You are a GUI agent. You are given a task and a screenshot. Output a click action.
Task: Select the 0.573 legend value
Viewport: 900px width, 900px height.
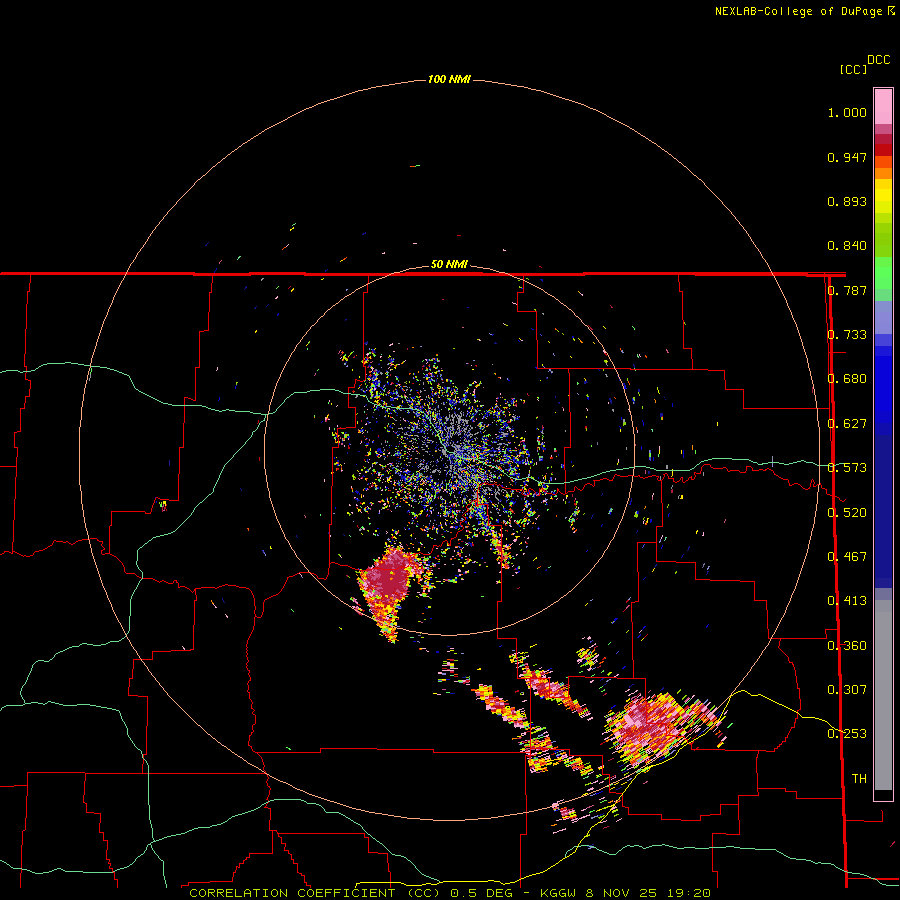coord(847,468)
